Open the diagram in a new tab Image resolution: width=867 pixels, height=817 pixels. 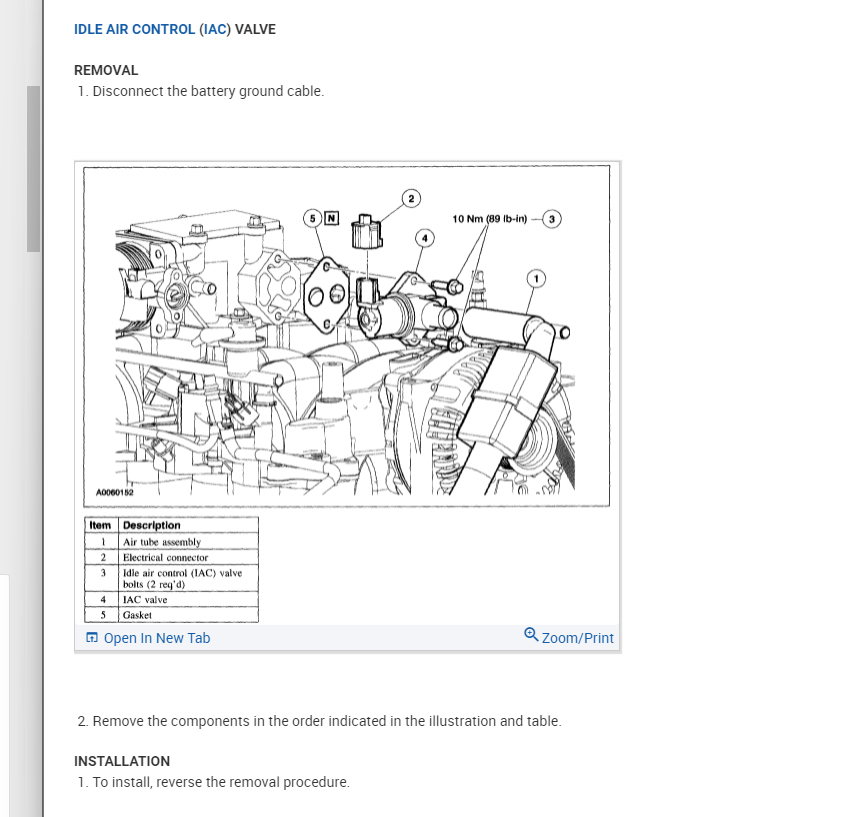[x=148, y=638]
